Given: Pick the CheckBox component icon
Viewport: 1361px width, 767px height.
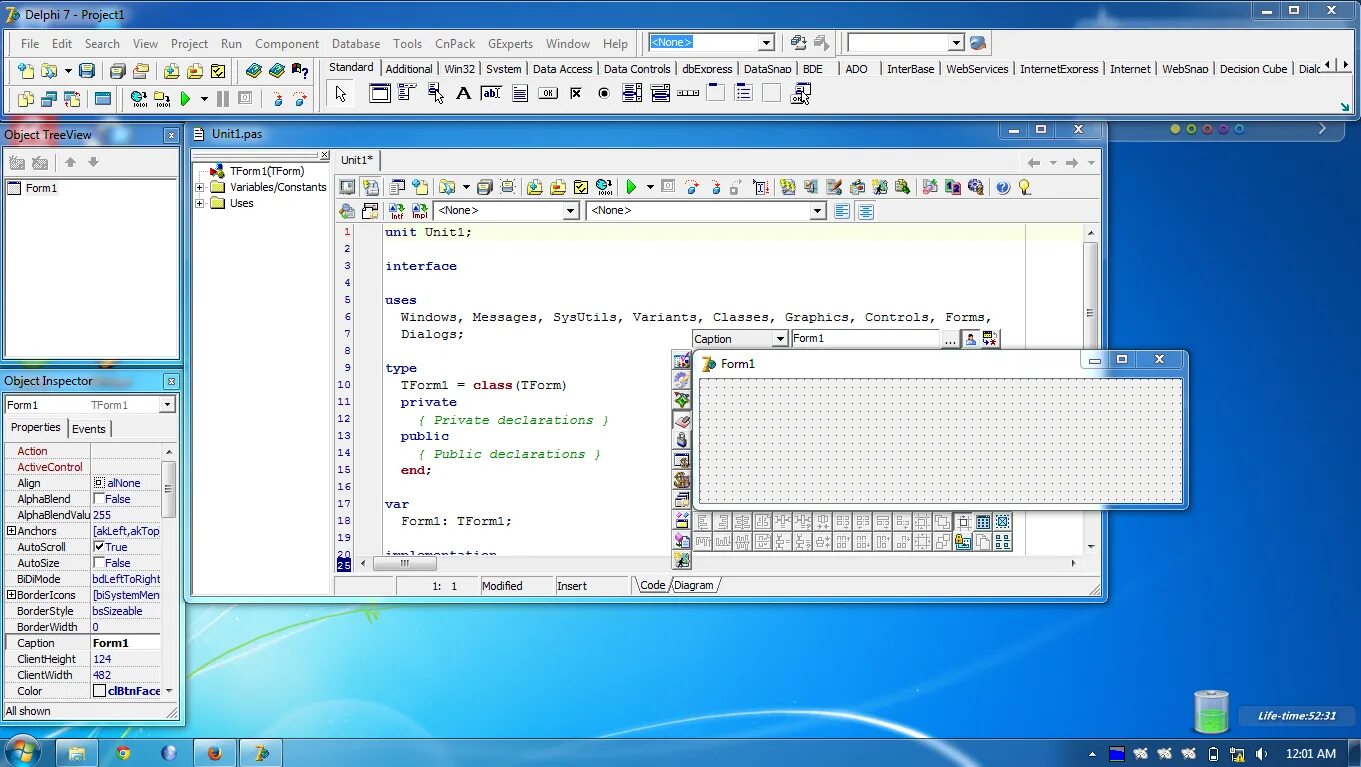Looking at the screenshot, I should point(576,94).
